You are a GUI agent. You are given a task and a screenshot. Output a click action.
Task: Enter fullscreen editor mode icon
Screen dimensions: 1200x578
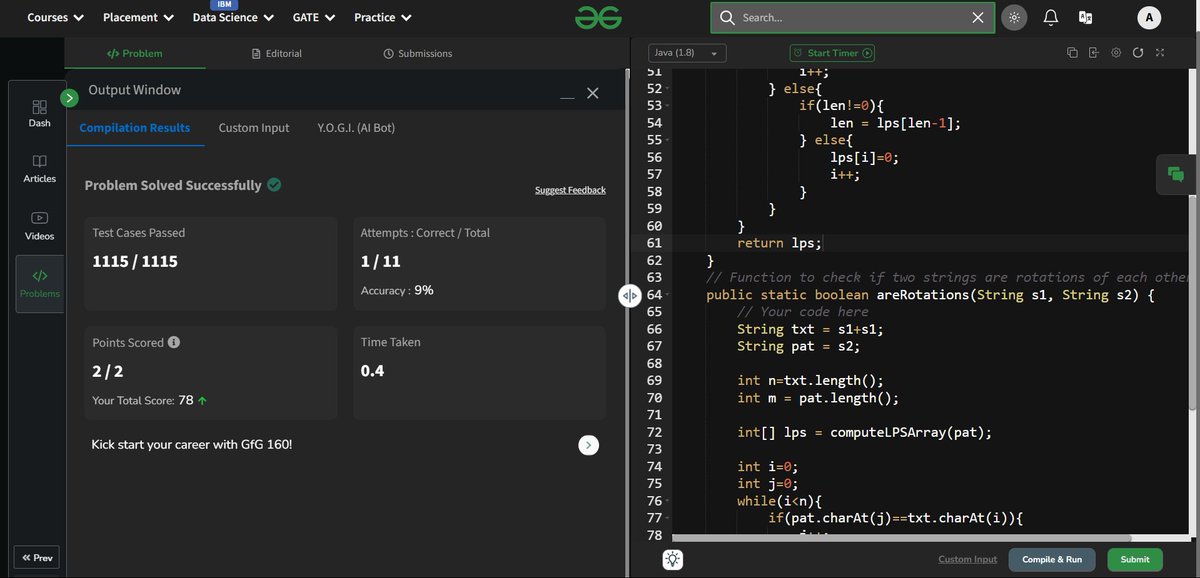pyautogui.click(x=1160, y=53)
